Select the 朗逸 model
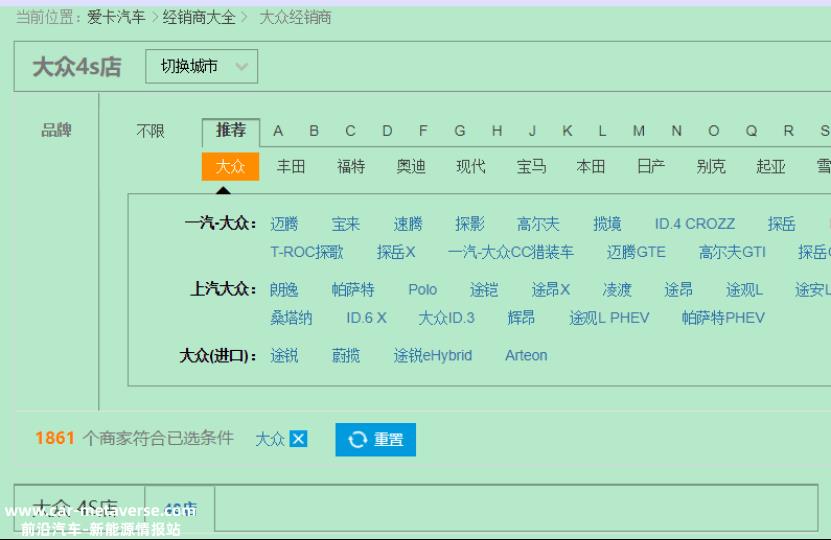Image resolution: width=831 pixels, height=540 pixels. (284, 289)
